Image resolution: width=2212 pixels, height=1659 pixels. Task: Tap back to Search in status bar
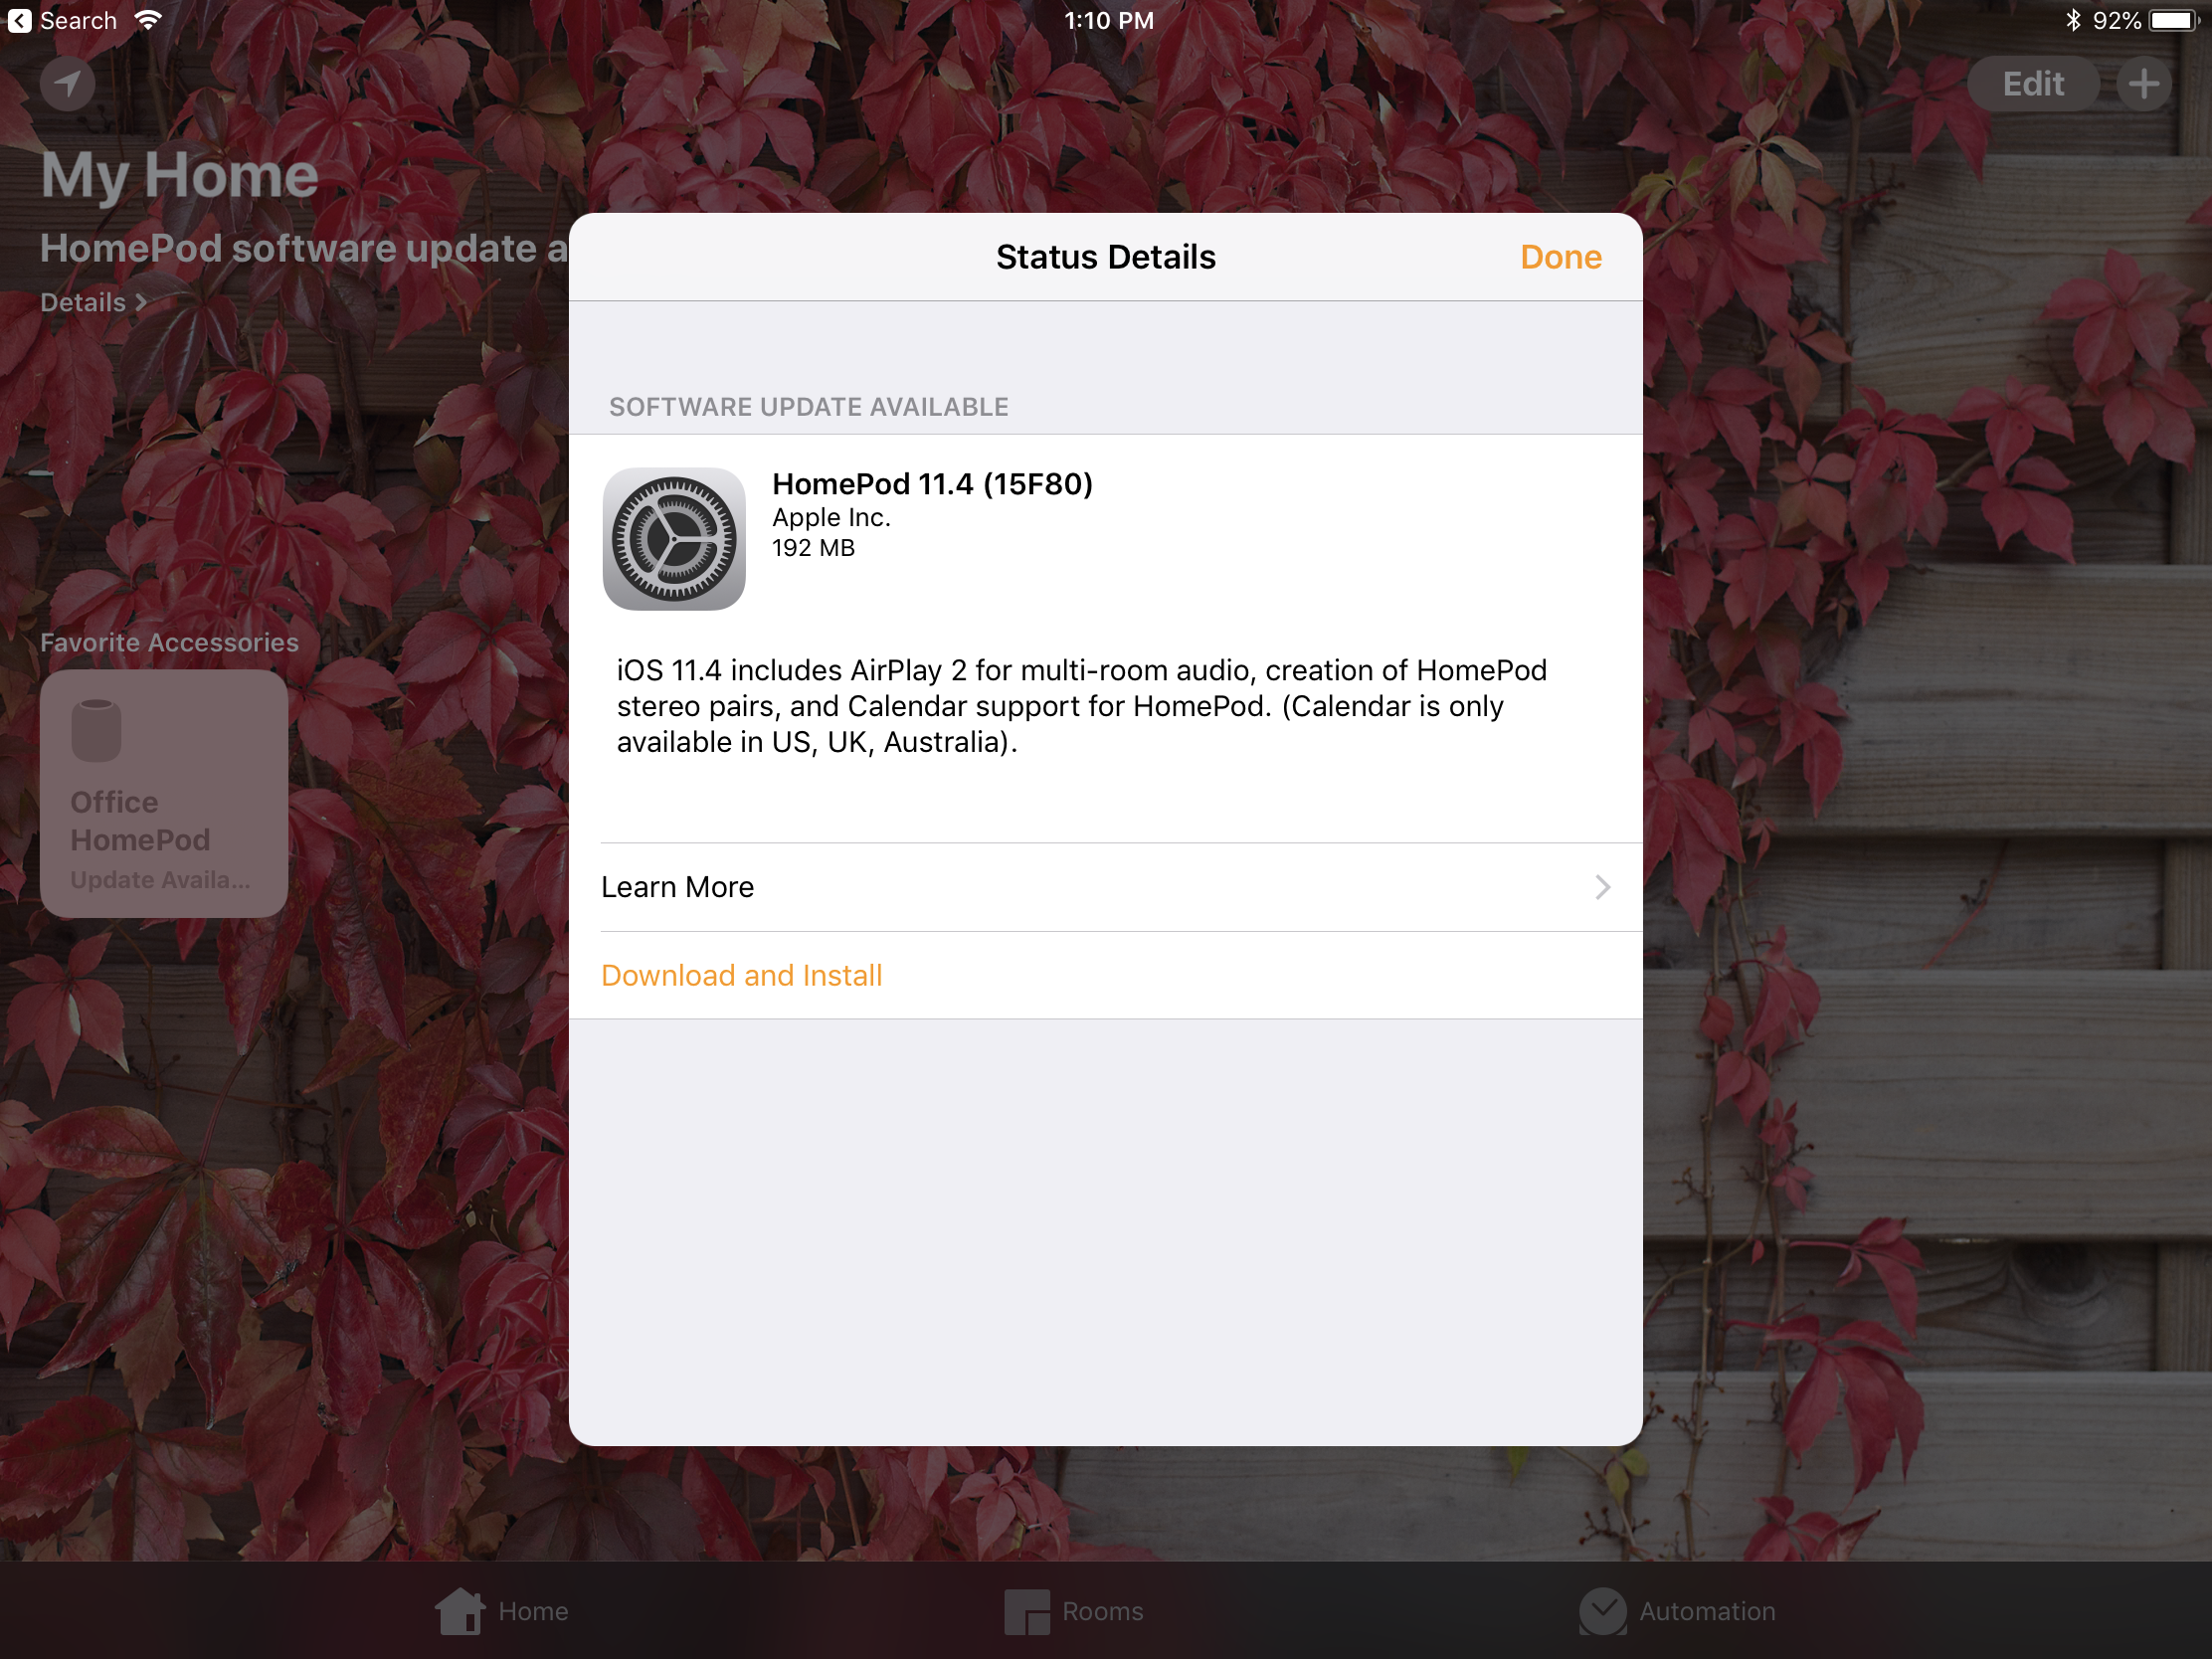(62, 20)
